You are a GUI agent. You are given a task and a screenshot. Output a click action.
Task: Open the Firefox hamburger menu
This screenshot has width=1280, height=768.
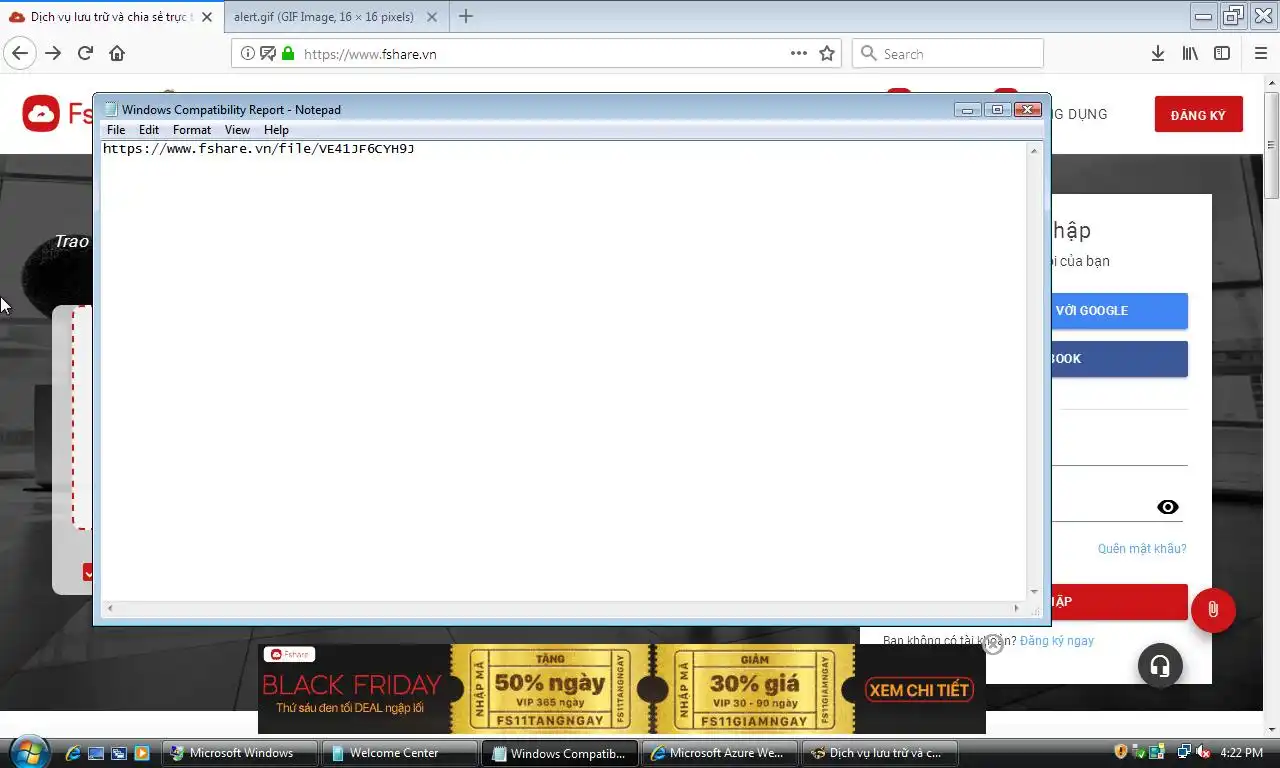click(1261, 54)
